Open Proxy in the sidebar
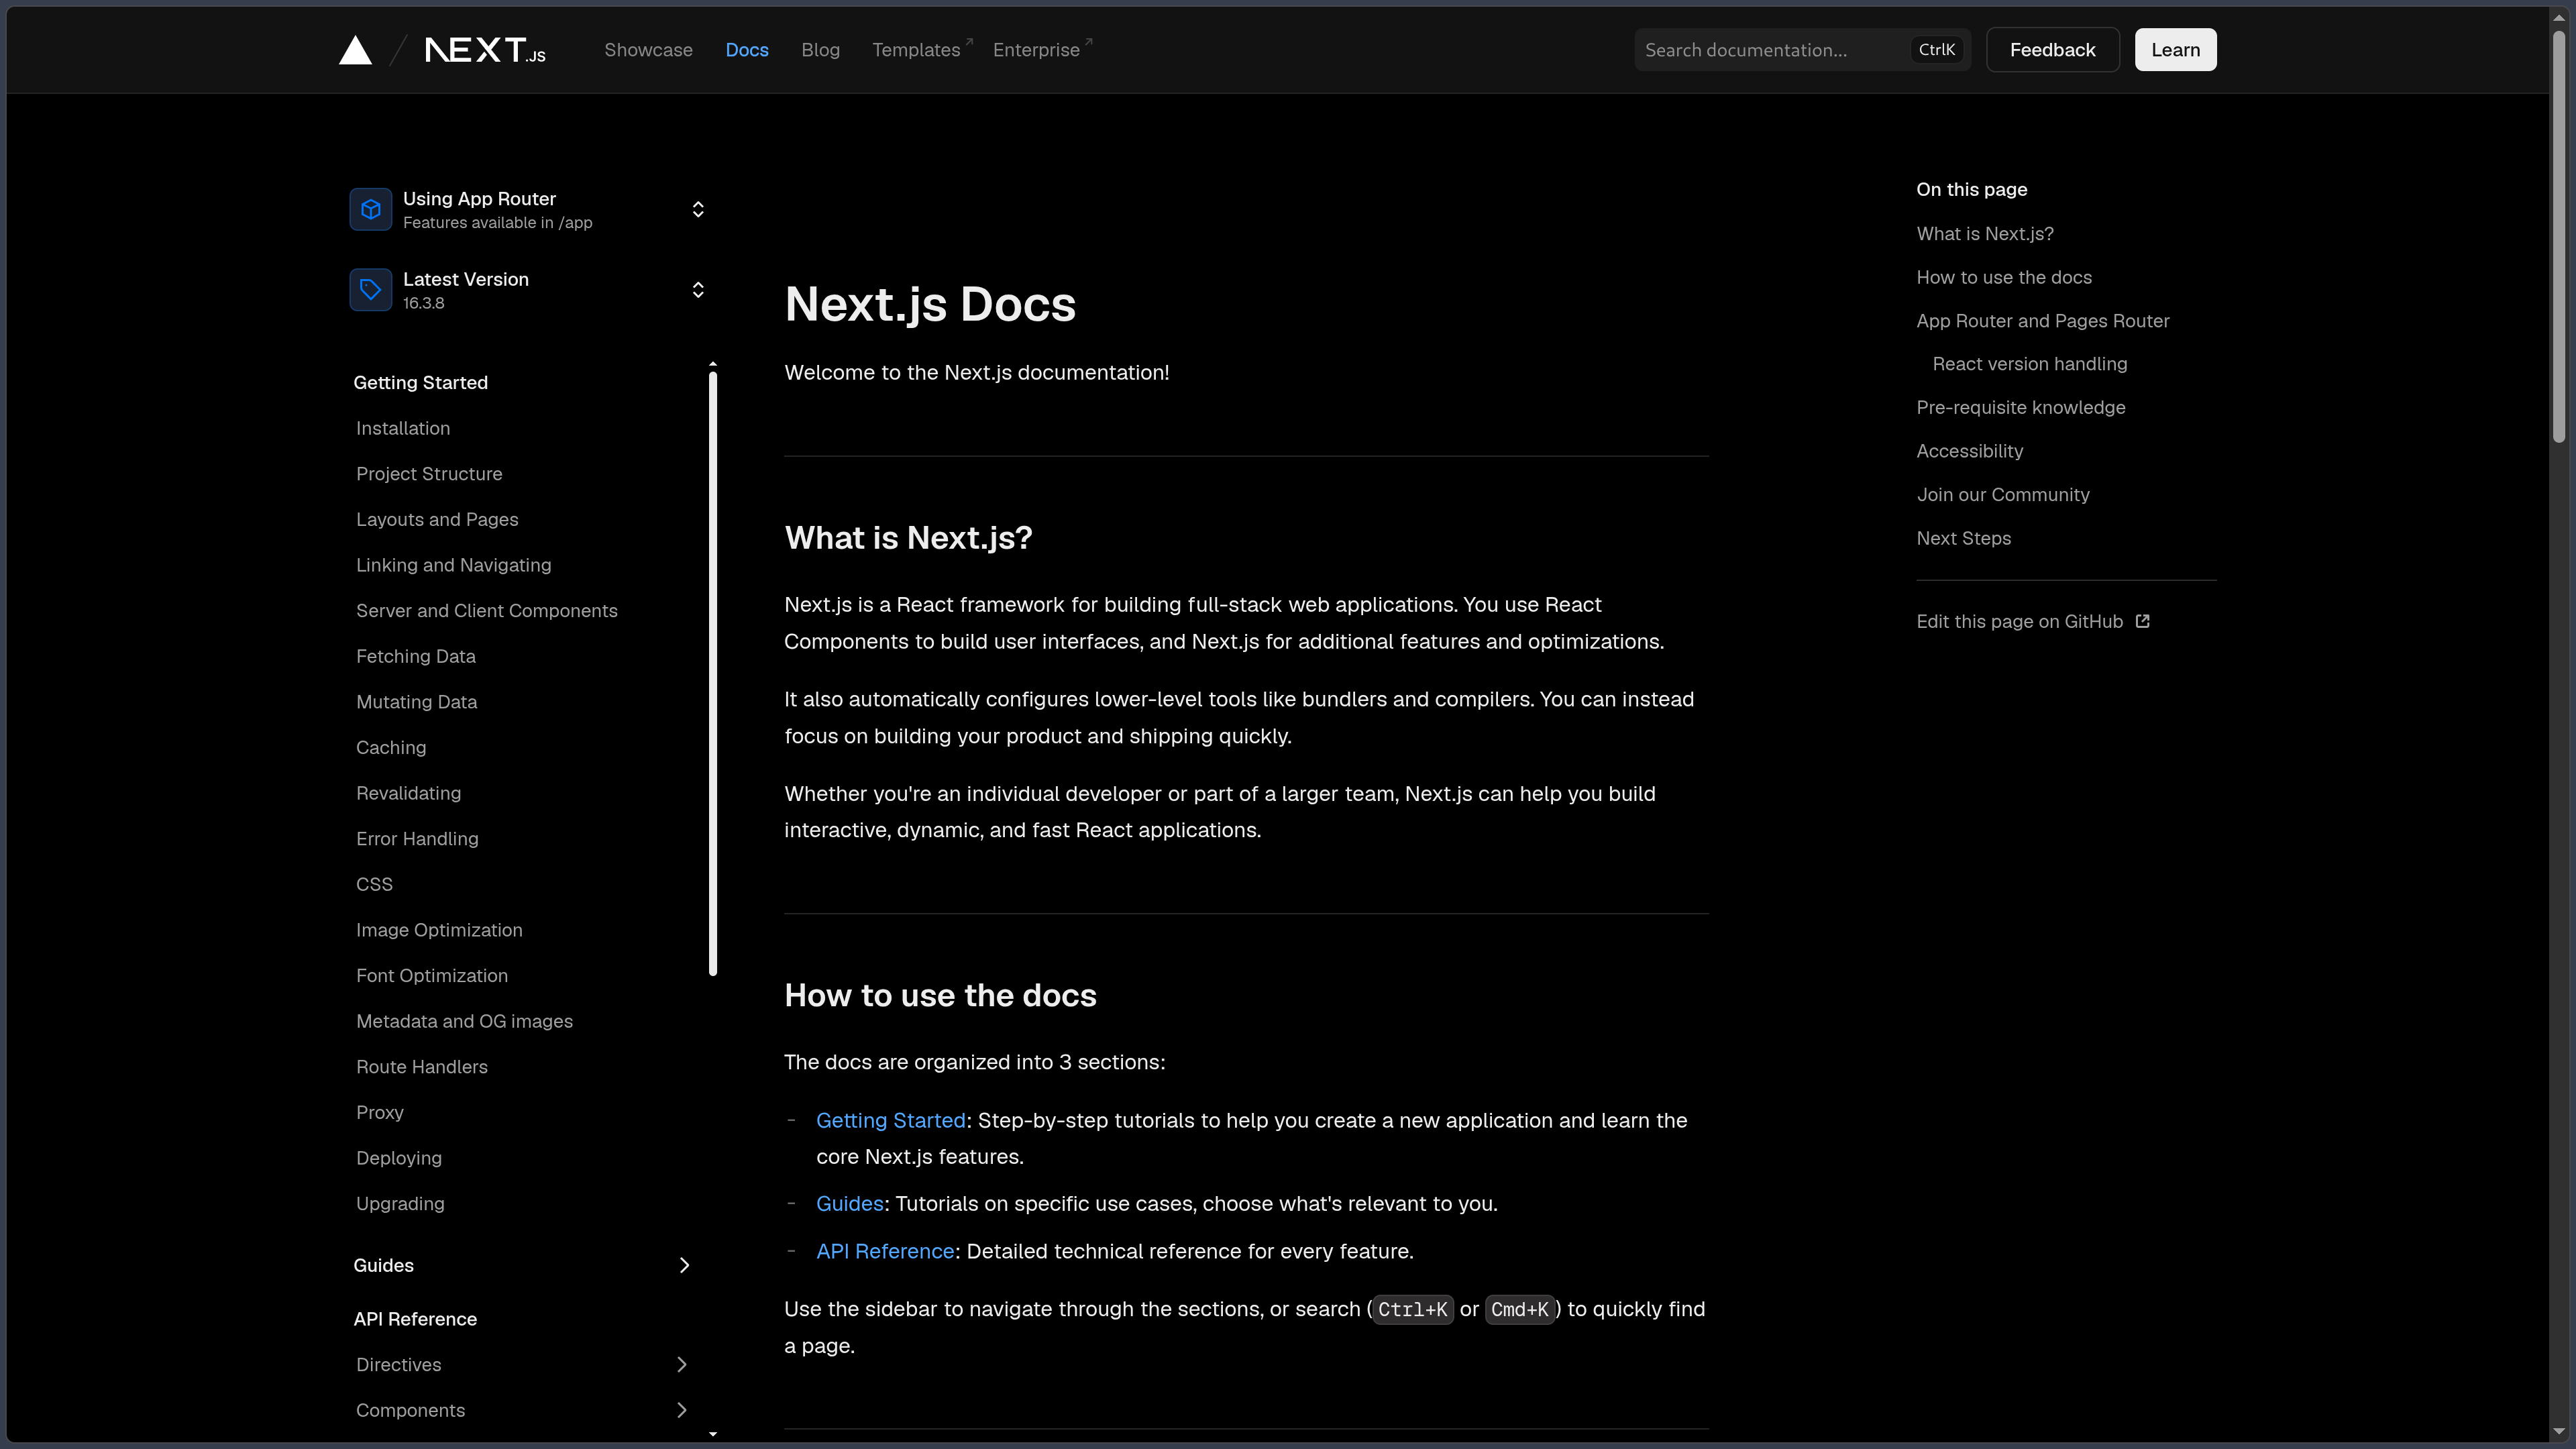Screen dimensions: 2576x1449 [x=380, y=1112]
